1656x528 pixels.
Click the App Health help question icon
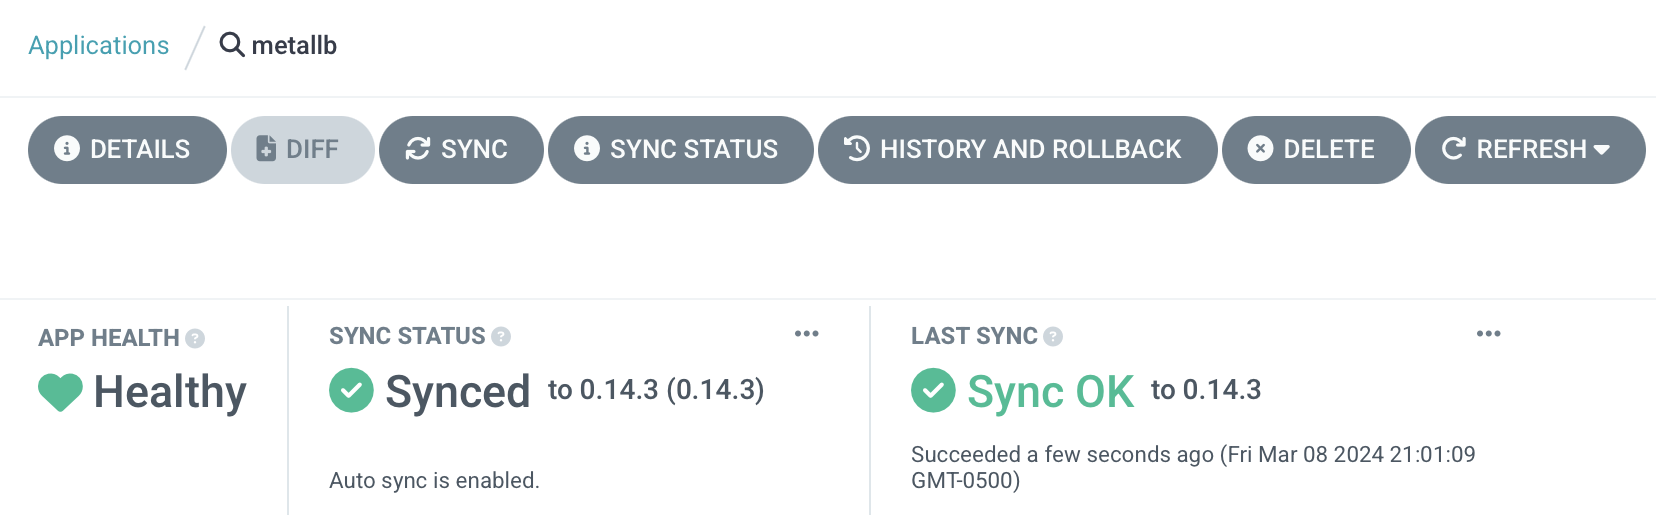click(x=195, y=339)
